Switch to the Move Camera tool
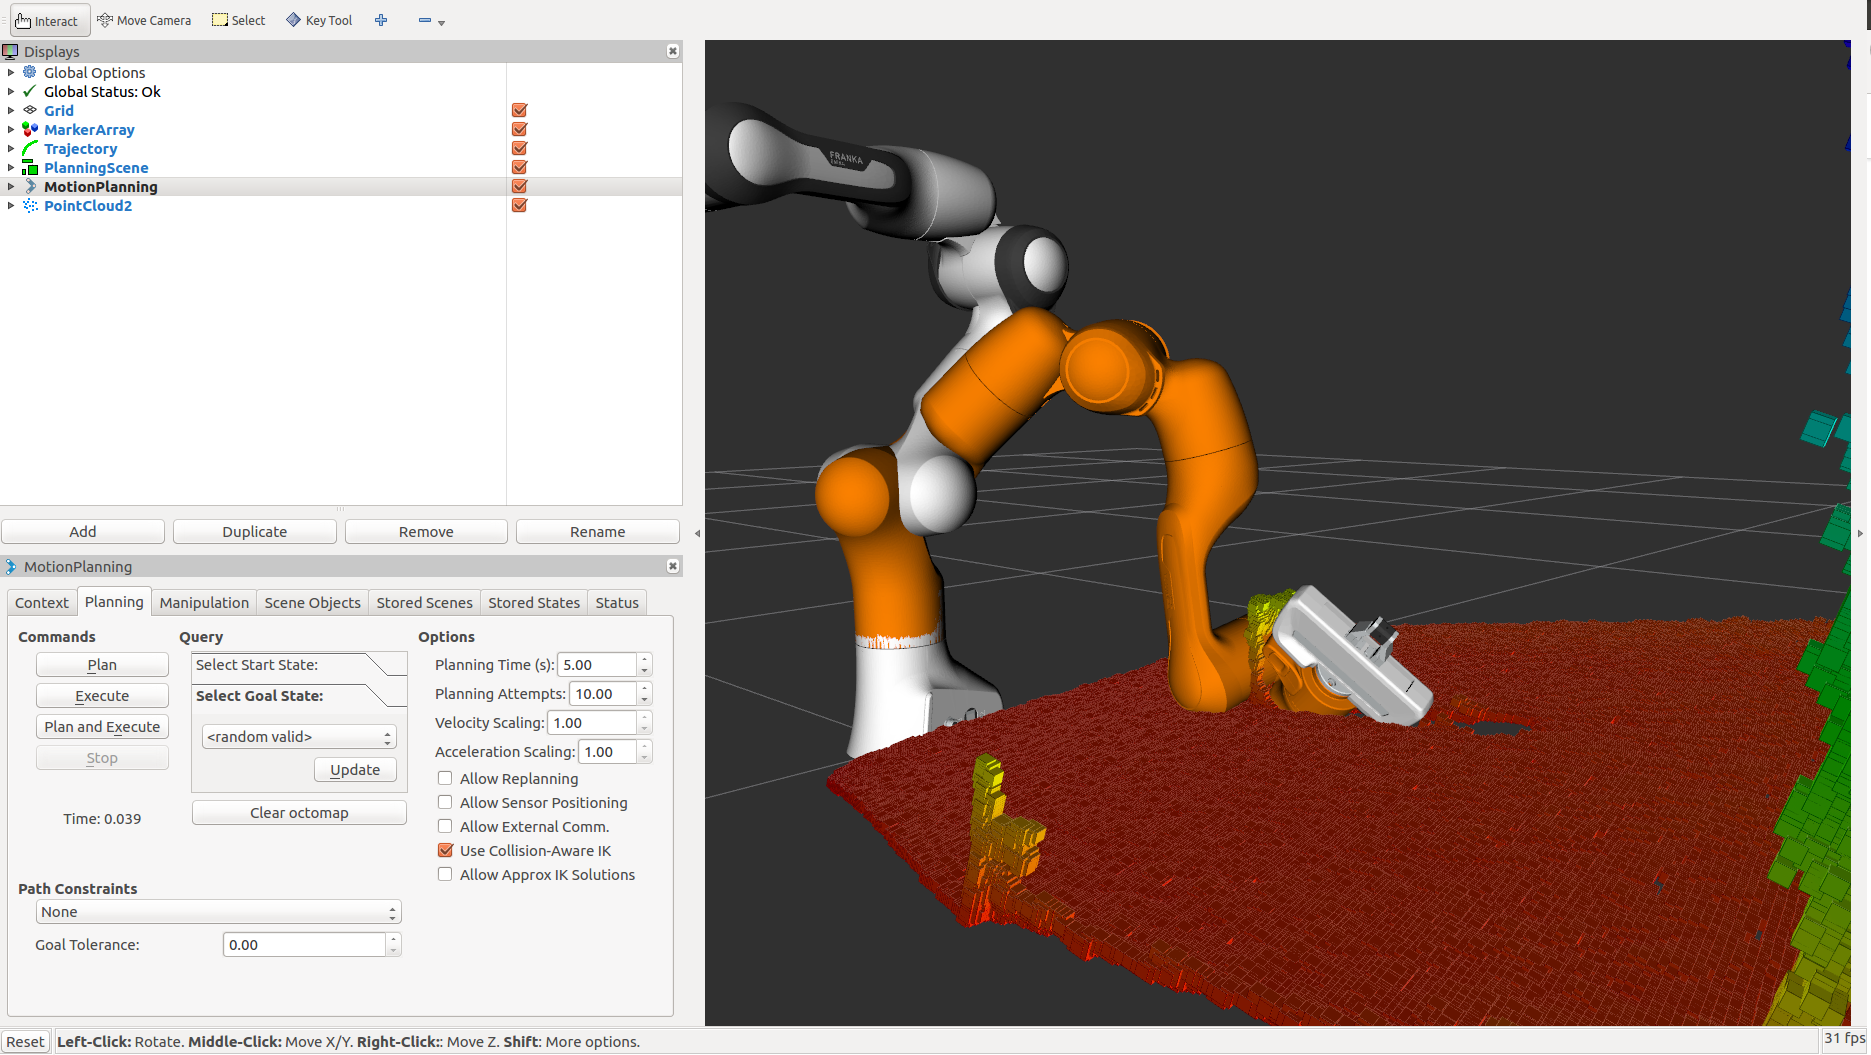Image resolution: width=1871 pixels, height=1055 pixels. pyautogui.click(x=143, y=20)
